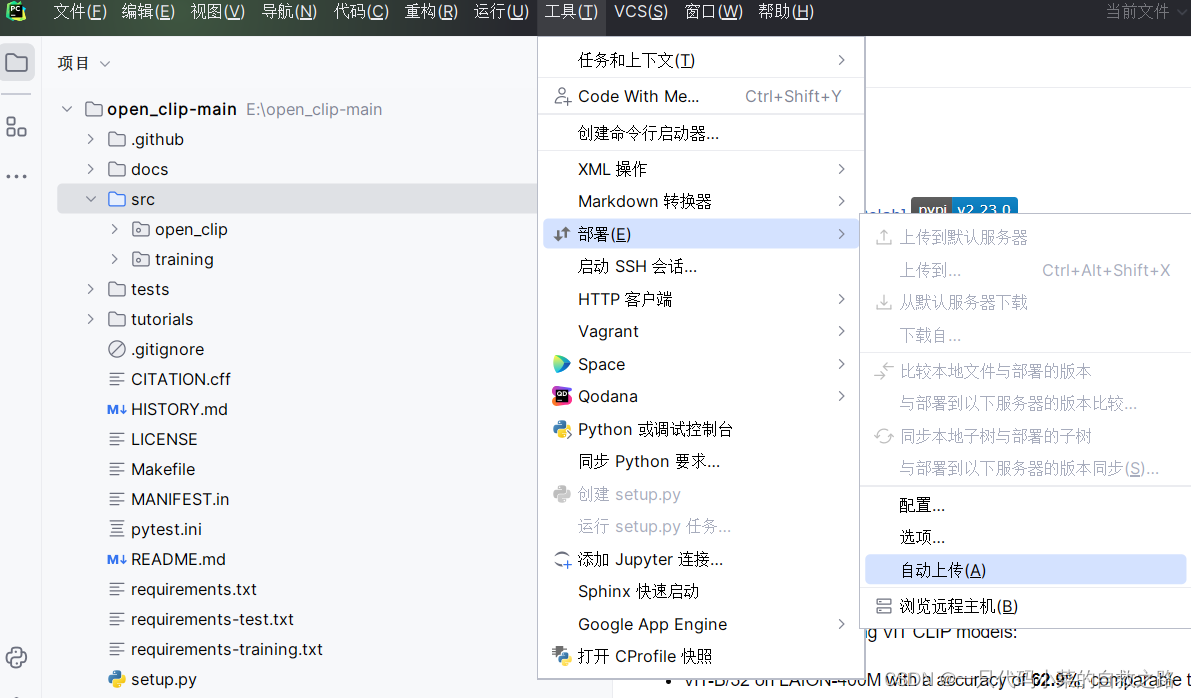Expand the .github folder
1191x698 pixels.
tap(90, 139)
